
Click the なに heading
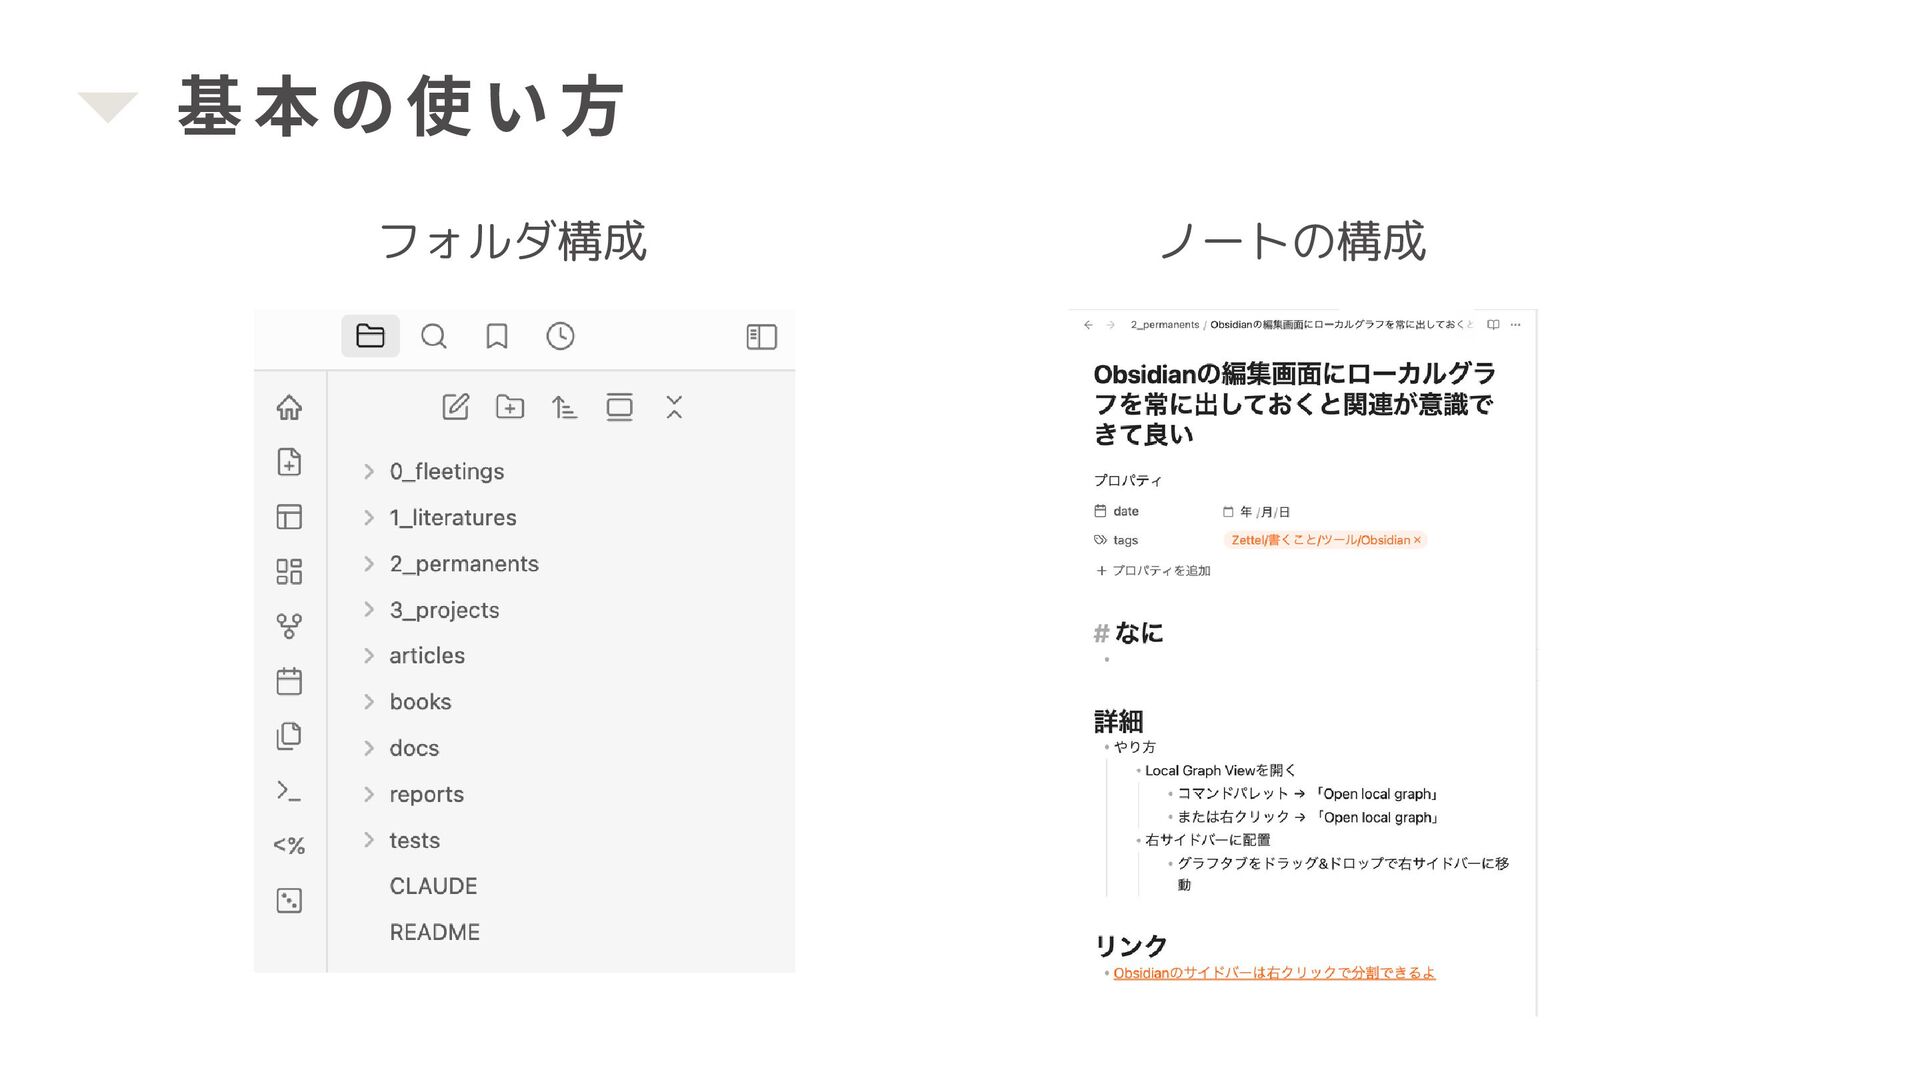tap(1139, 633)
